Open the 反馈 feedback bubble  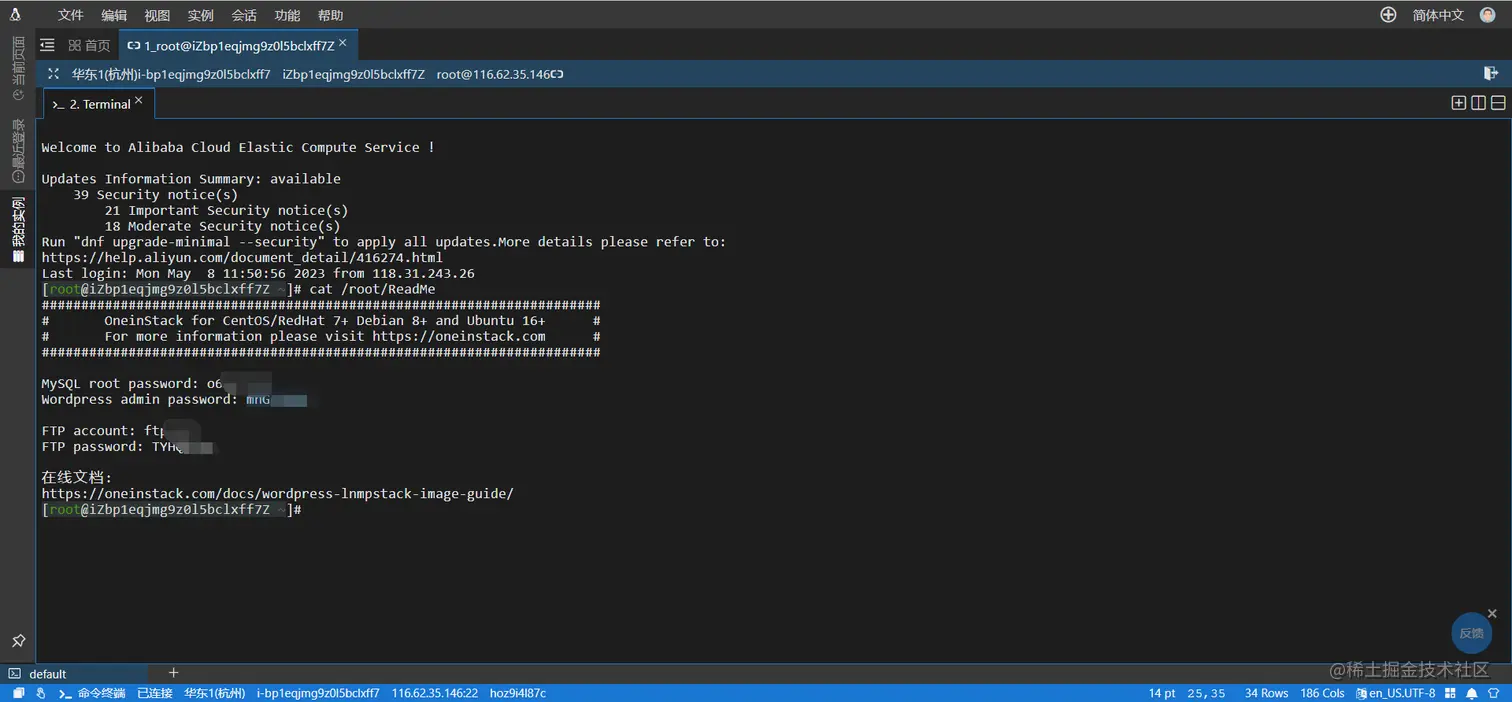[x=1471, y=633]
